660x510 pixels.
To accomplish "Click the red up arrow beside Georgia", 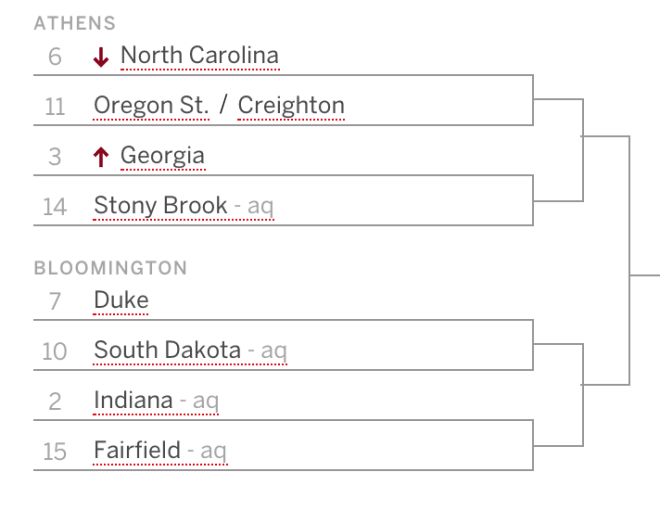I will click(101, 157).
